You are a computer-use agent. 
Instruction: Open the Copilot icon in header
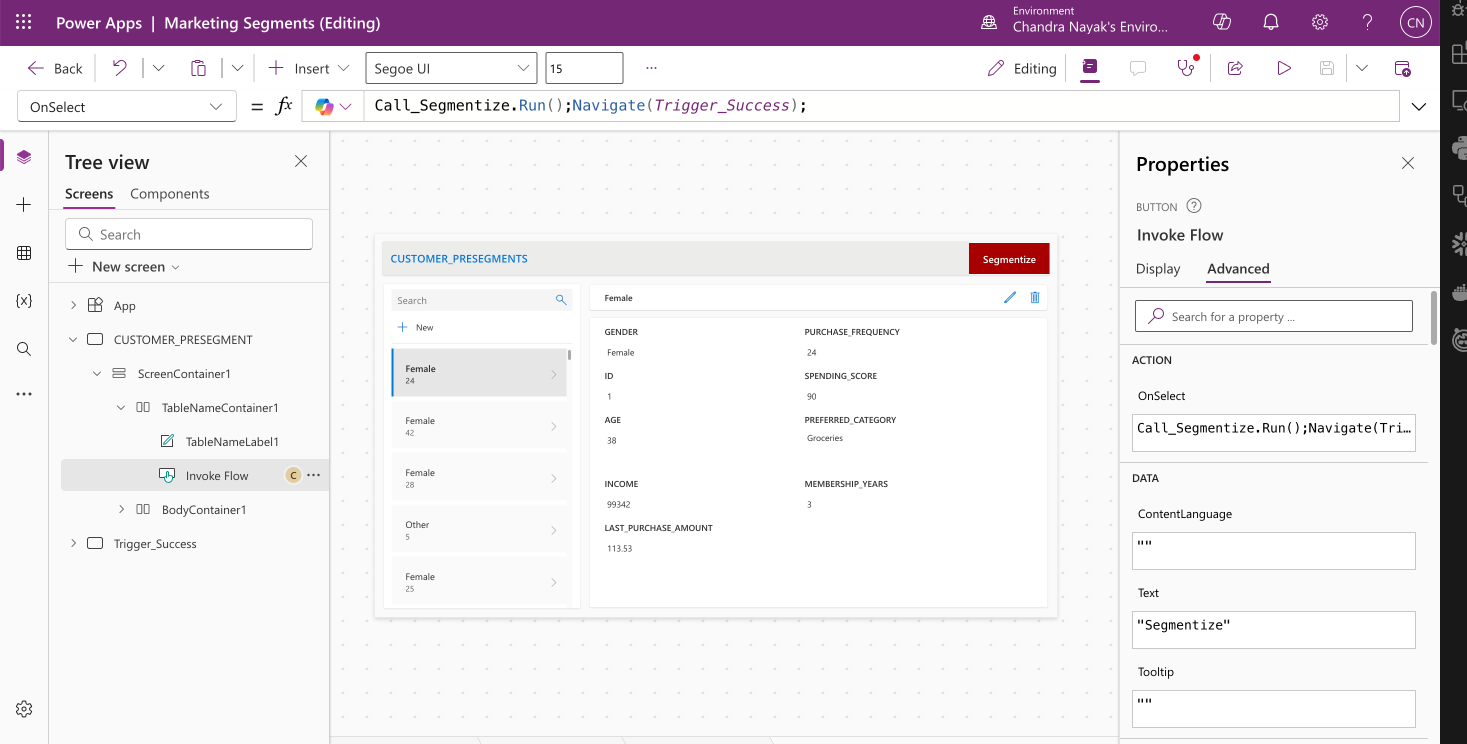click(x=1221, y=22)
